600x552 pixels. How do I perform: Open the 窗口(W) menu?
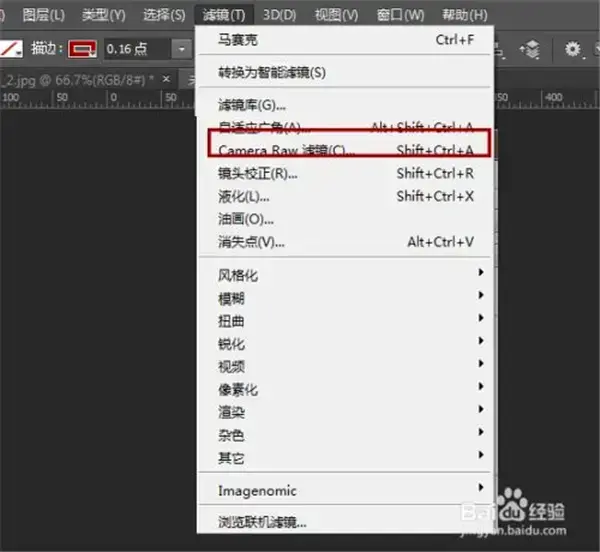(x=400, y=15)
